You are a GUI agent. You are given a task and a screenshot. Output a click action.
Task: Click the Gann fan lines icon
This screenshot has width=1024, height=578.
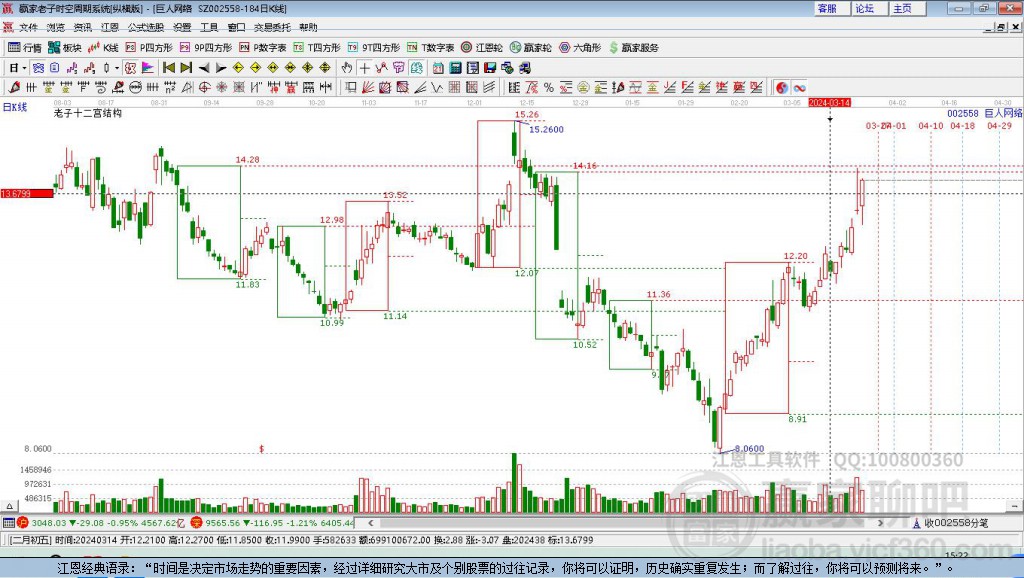[x=368, y=88]
